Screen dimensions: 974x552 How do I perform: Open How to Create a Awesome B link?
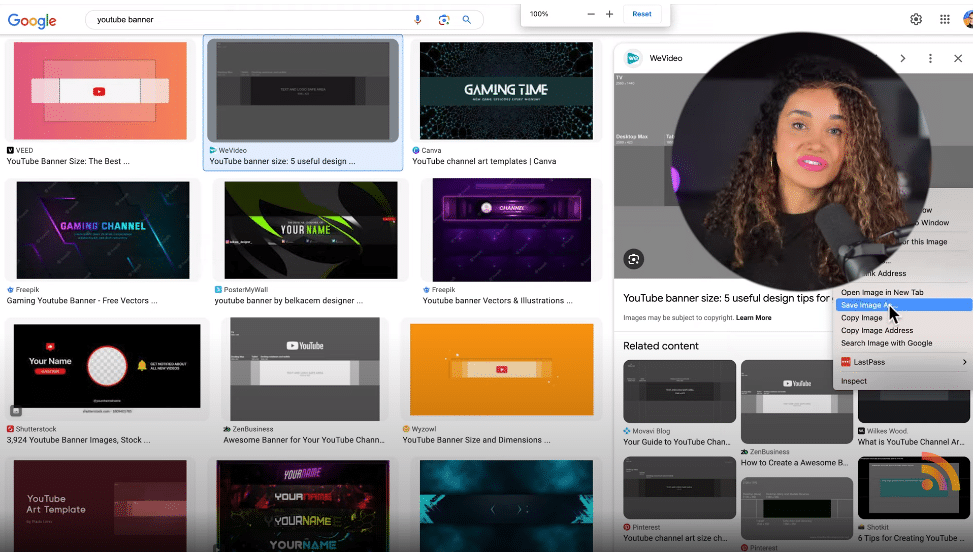[x=795, y=463]
